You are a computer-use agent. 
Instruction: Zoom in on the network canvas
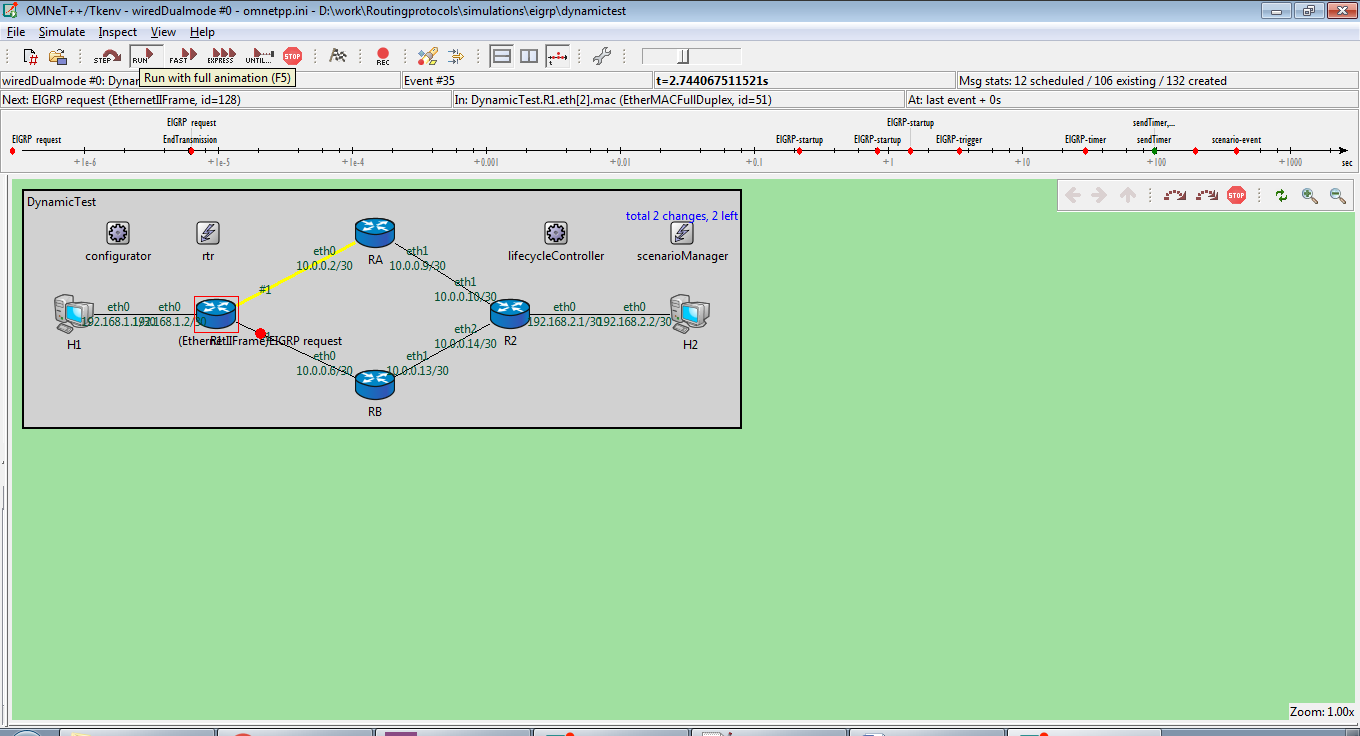(1309, 195)
